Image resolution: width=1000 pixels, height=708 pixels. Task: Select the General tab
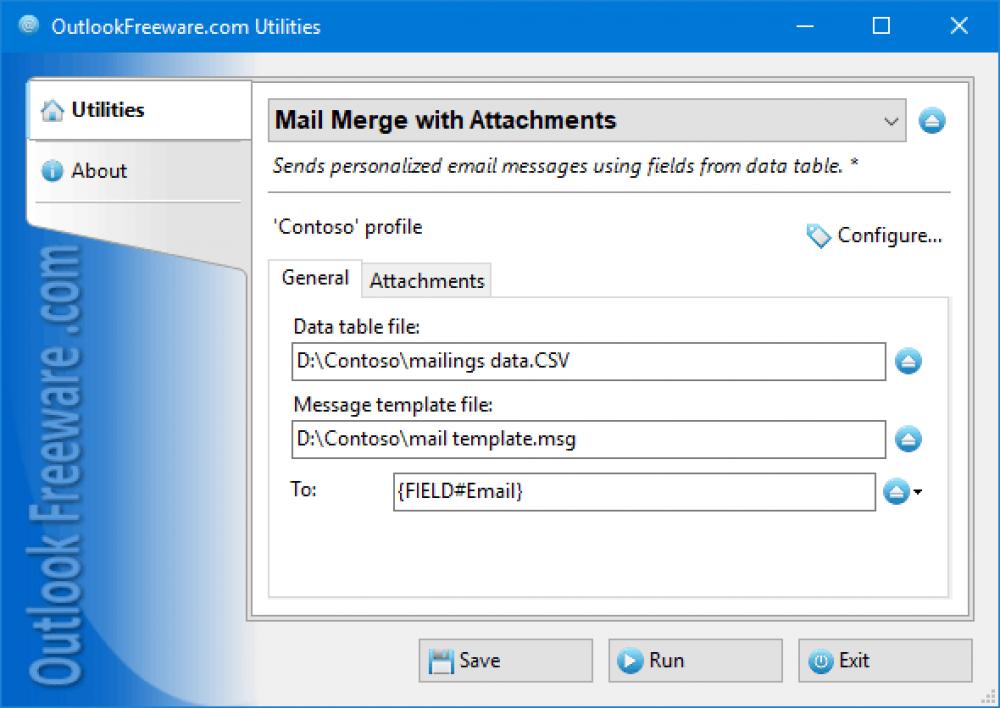315,278
